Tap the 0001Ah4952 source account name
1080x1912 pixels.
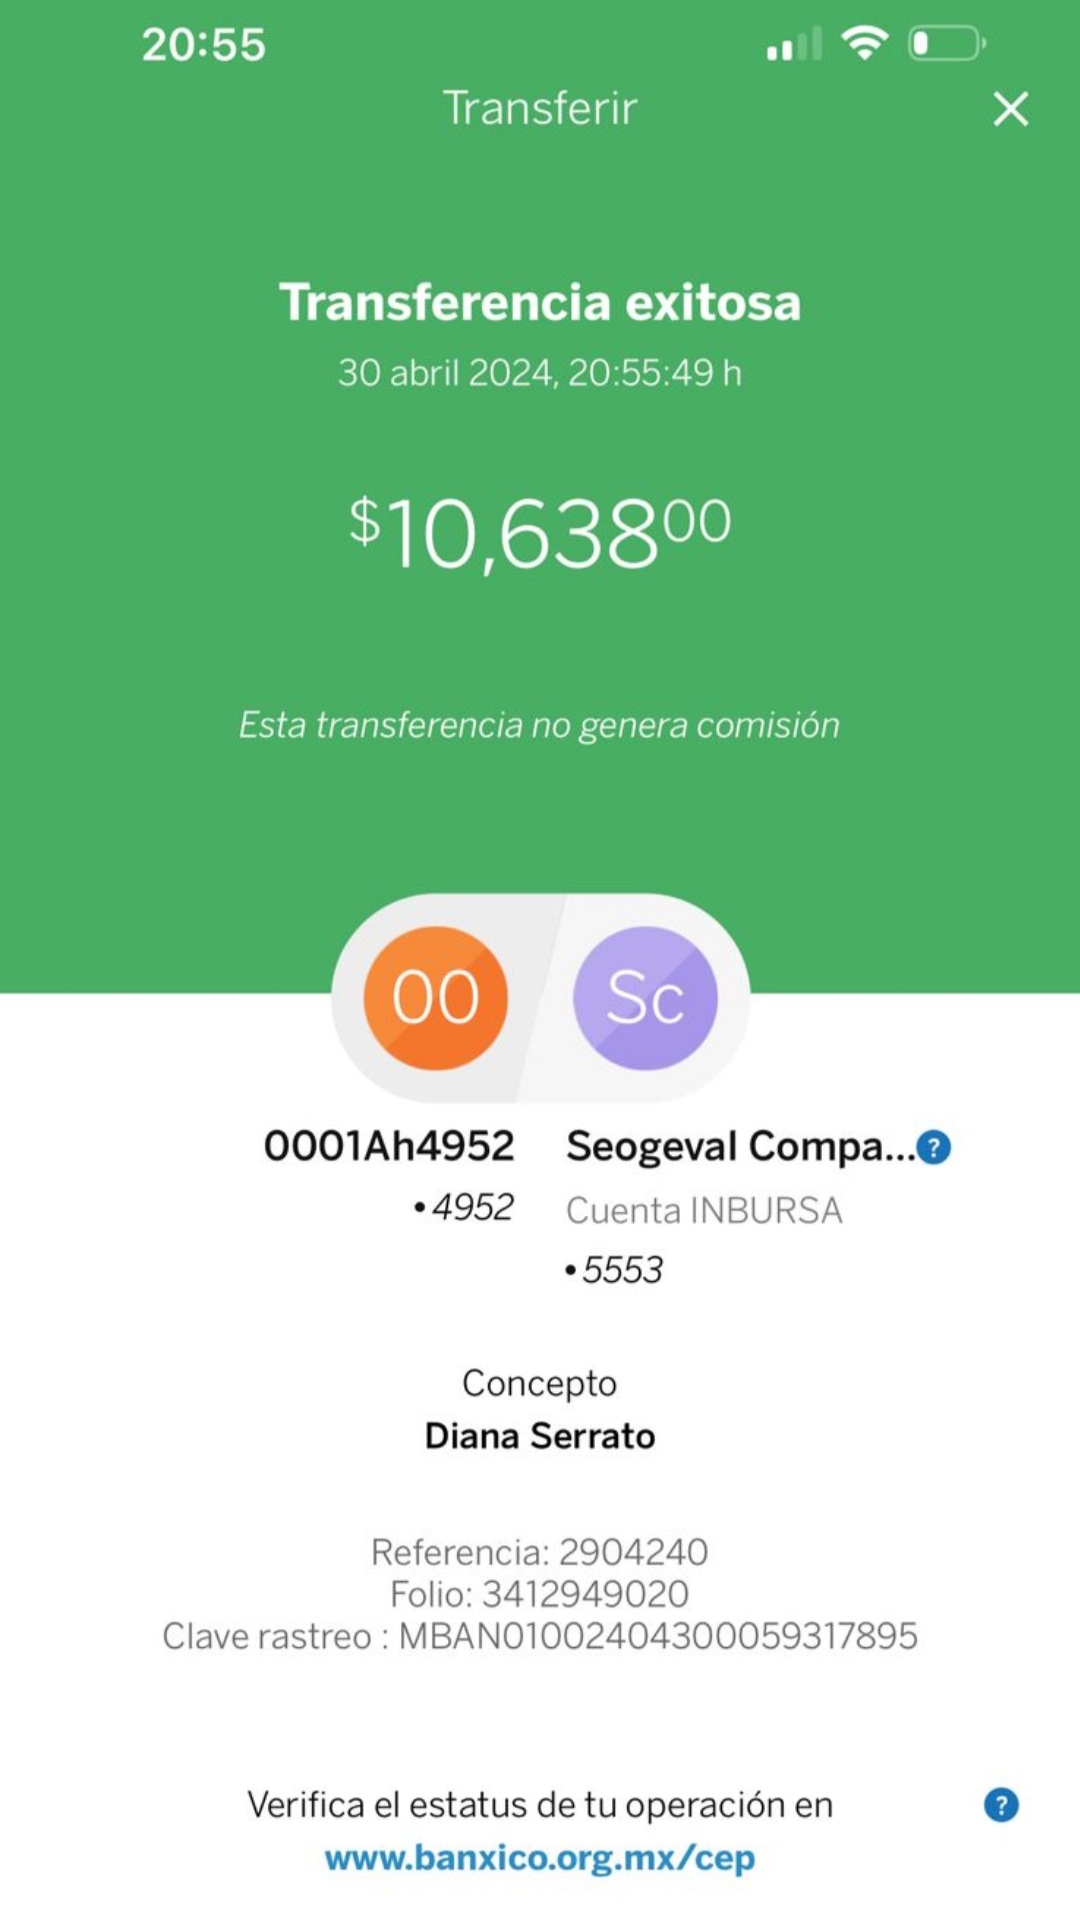(x=389, y=1146)
